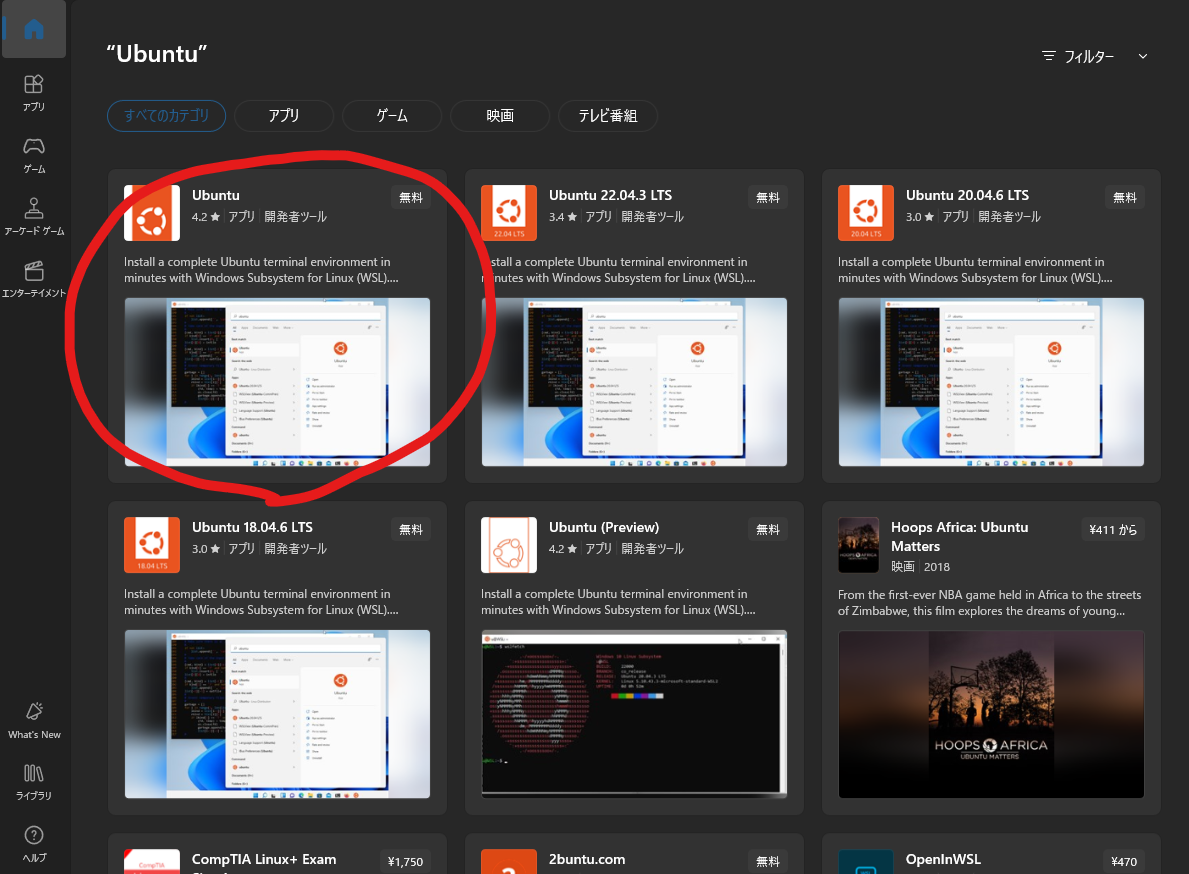Open ライブラリ in sidebar
The height and width of the screenshot is (874, 1189).
click(34, 783)
